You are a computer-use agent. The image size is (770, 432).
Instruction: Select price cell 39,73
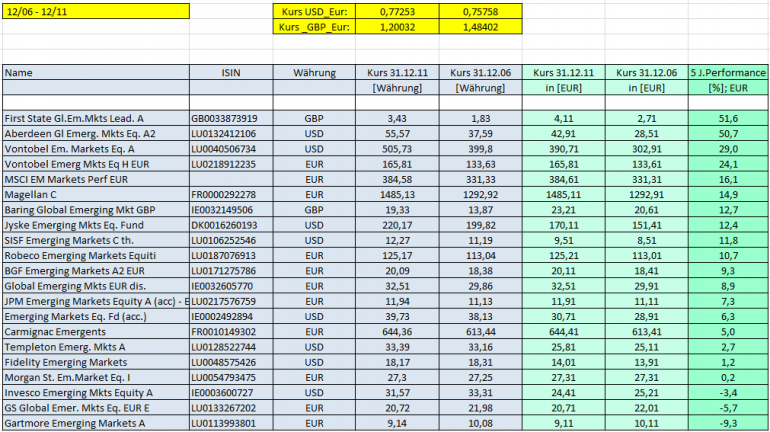pyautogui.click(x=397, y=316)
